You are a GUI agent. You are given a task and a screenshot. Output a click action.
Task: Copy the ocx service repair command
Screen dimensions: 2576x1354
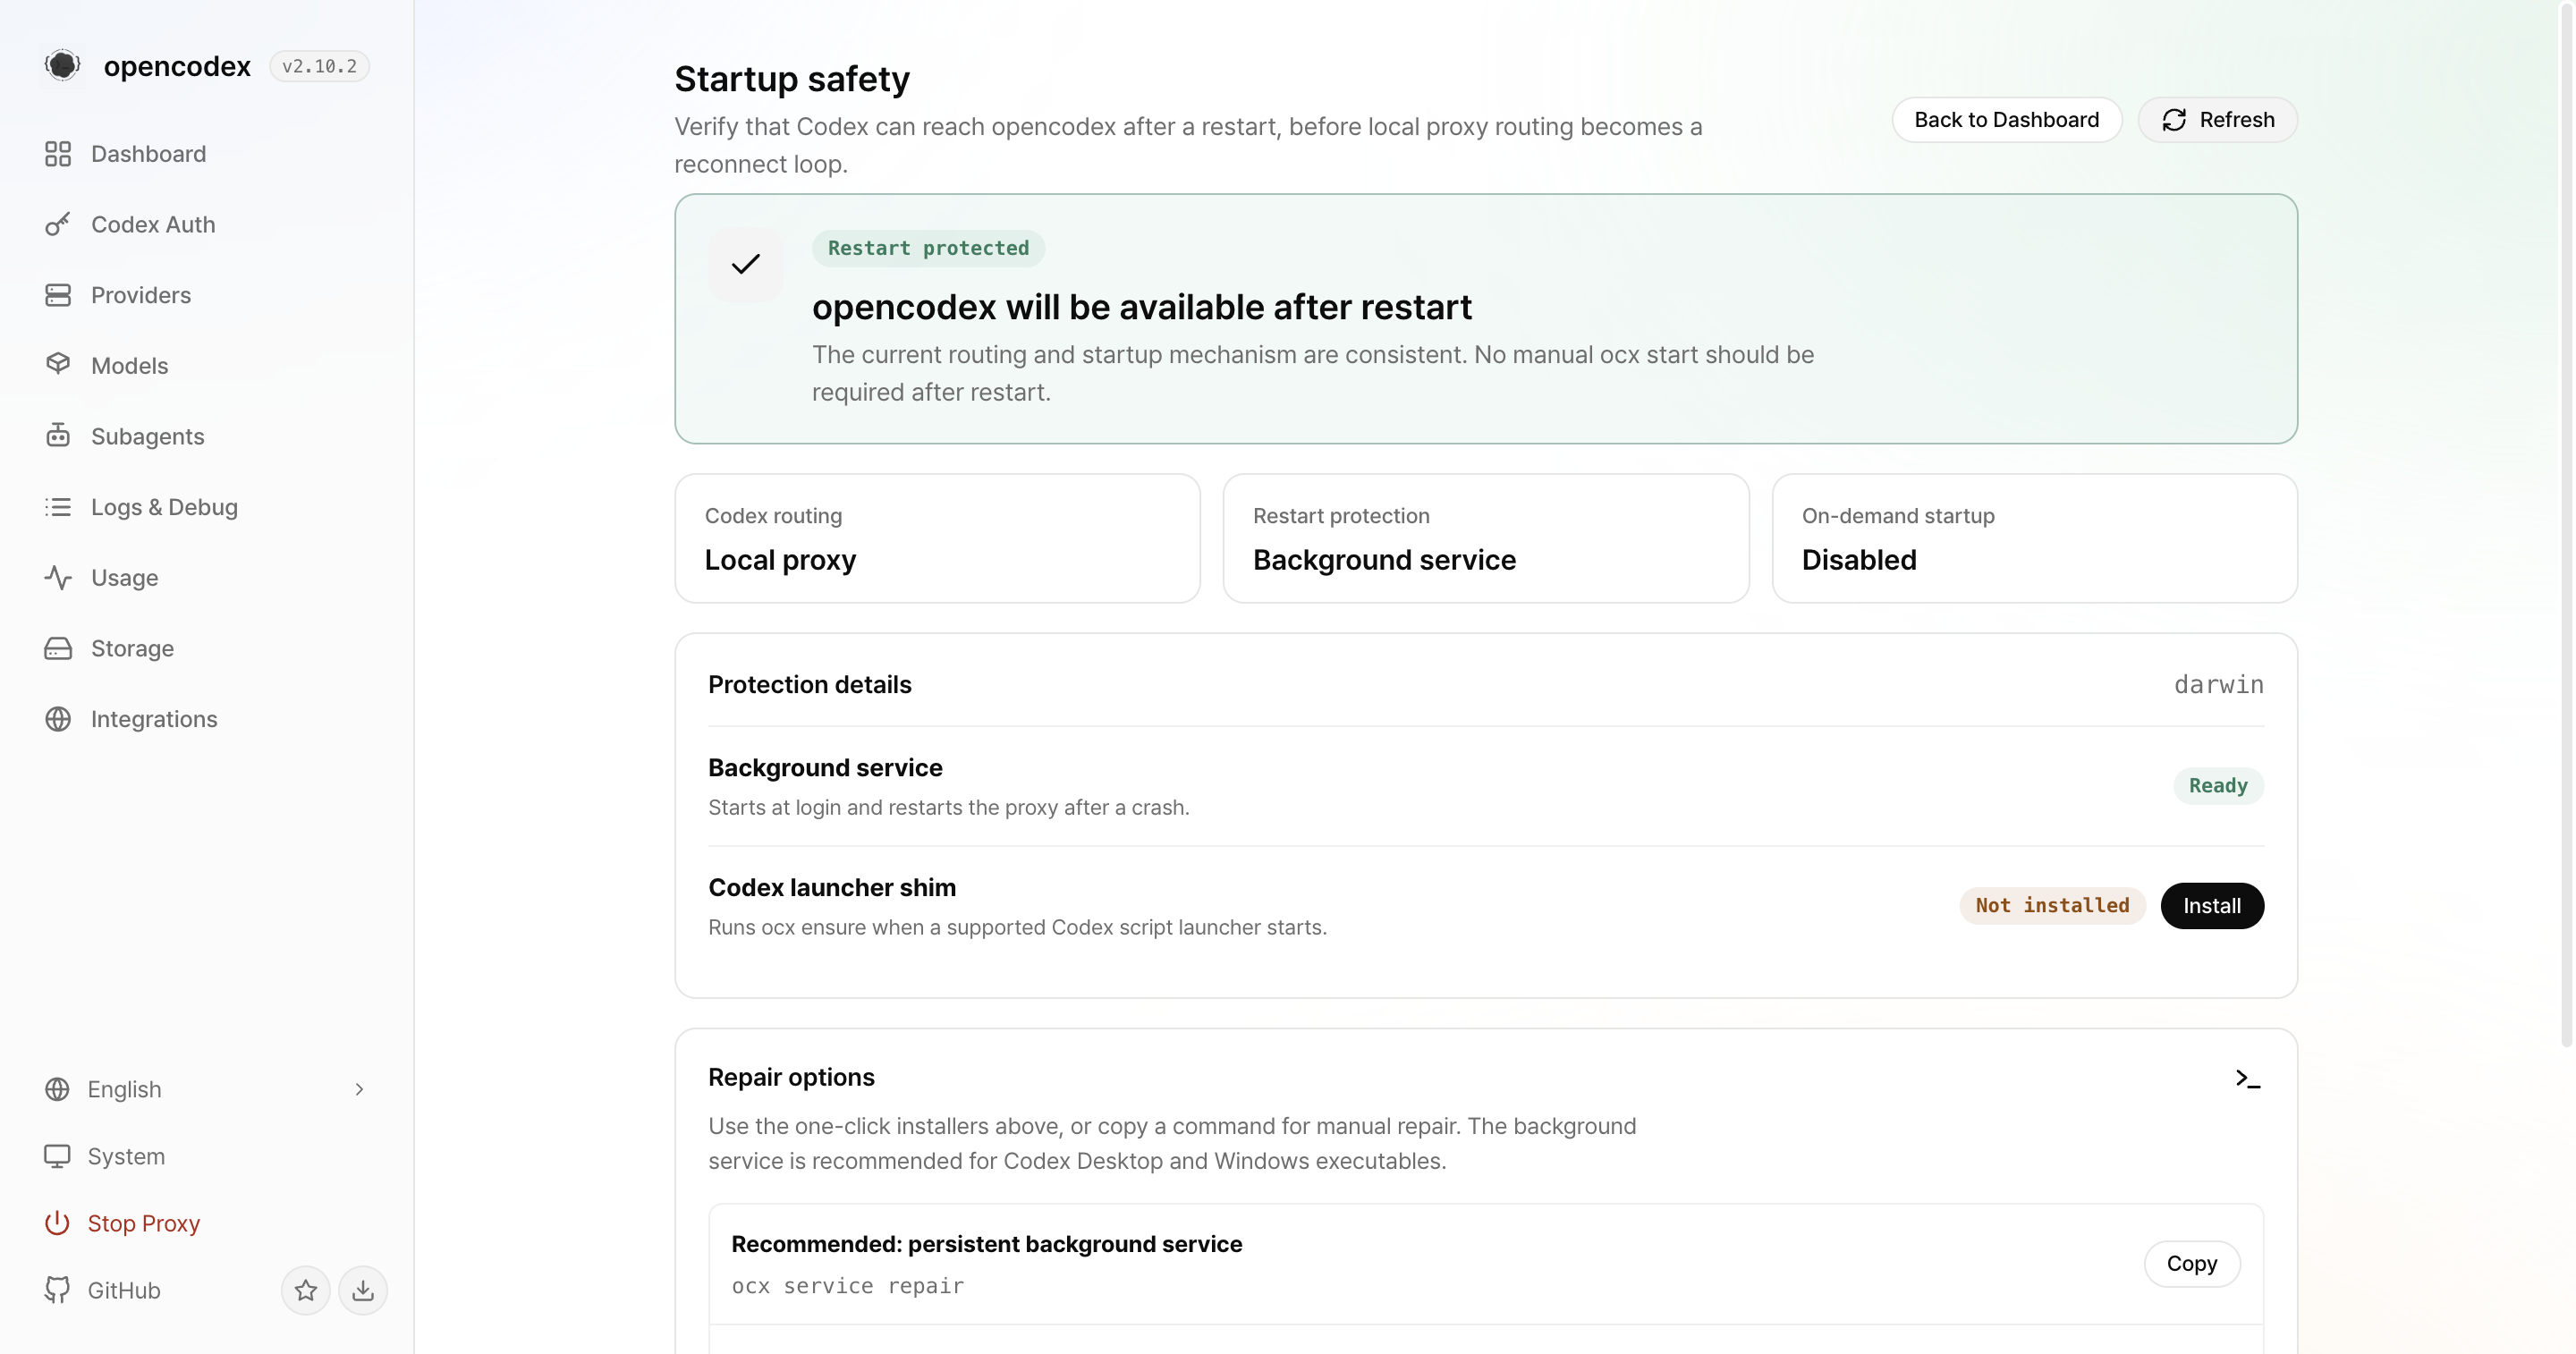click(2191, 1264)
